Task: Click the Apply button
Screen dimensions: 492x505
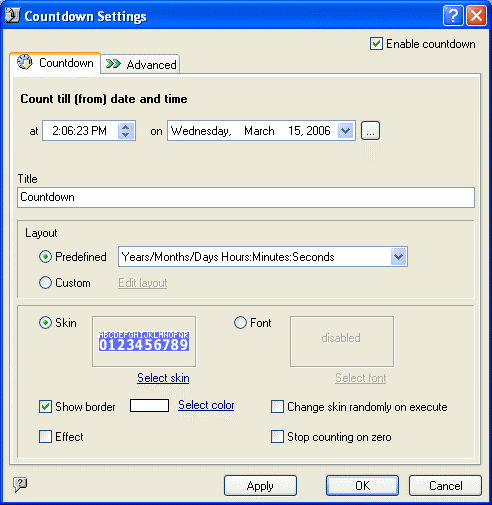Action: point(260,486)
